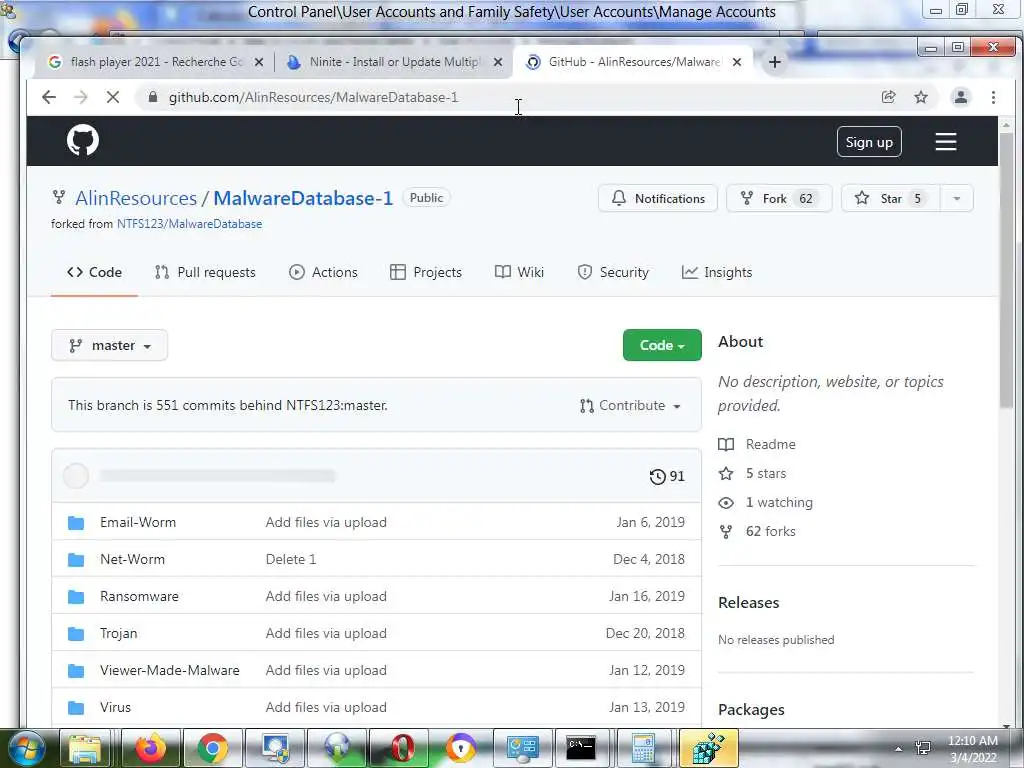Open the 'Delete 1' commit message

pyautogui.click(x=291, y=559)
